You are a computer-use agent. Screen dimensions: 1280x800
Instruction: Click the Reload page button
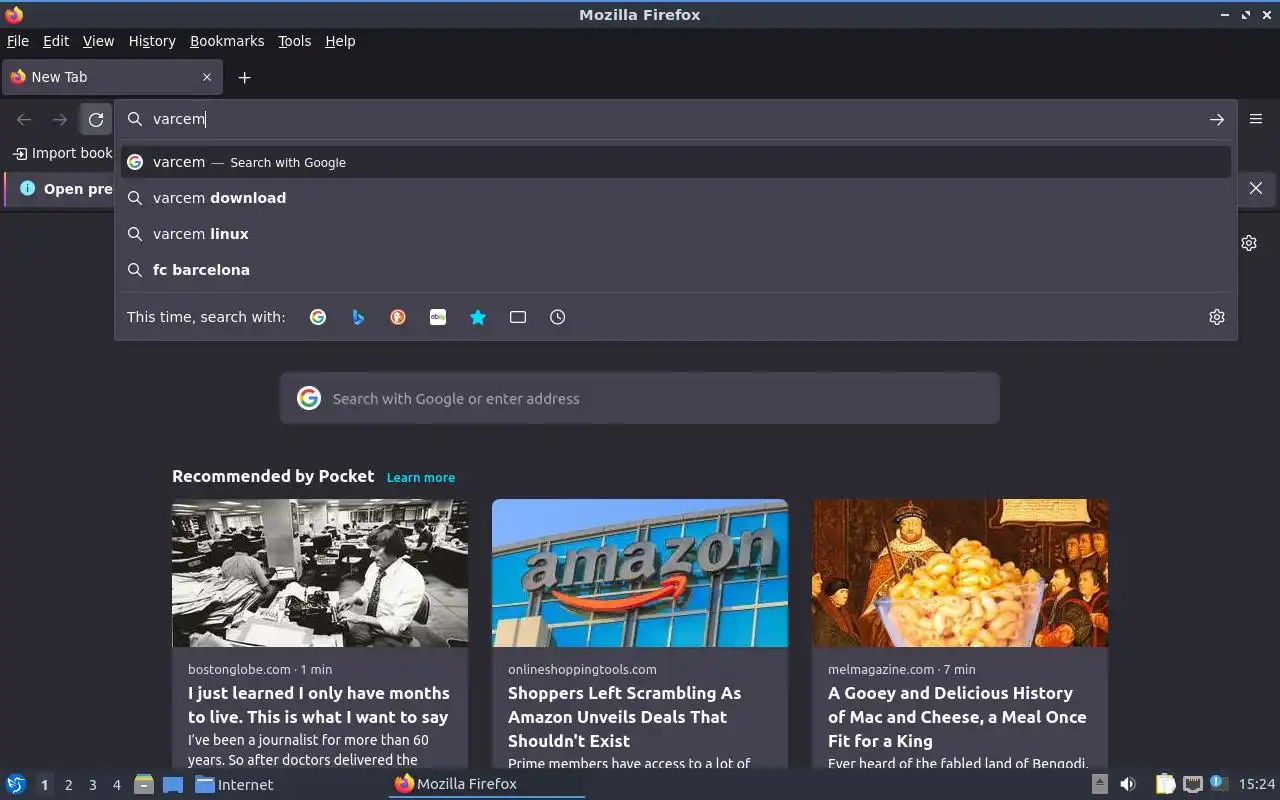(96, 120)
